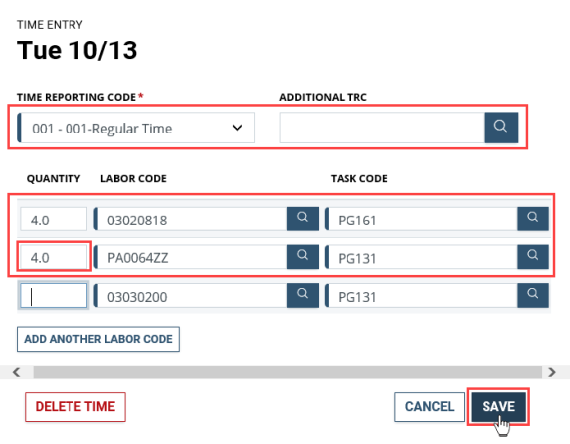Click the TASK CODE column header
The height and width of the screenshot is (444, 570).
pyautogui.click(x=359, y=179)
